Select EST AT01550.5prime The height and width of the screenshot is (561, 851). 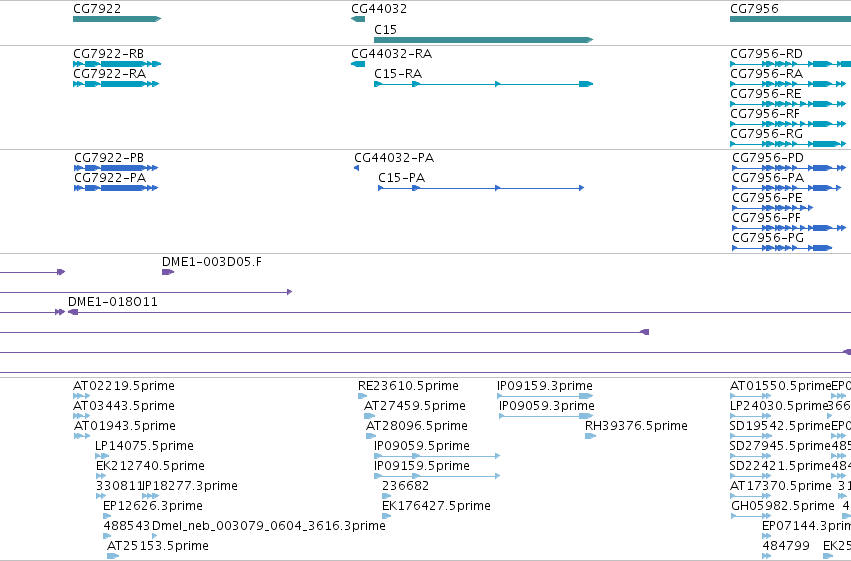coord(780,386)
